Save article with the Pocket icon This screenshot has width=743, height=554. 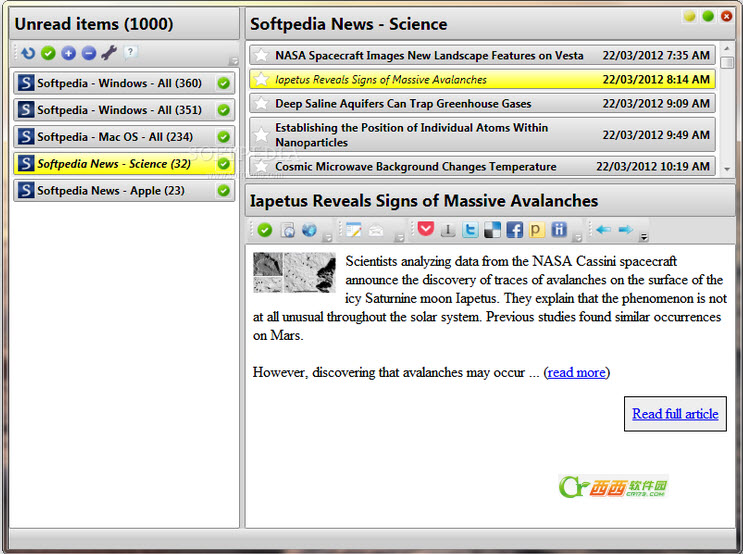(426, 230)
